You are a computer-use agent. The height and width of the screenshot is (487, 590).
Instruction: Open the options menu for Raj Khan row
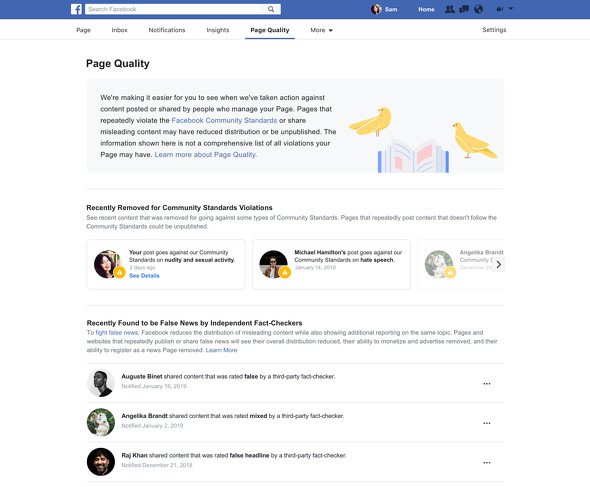pyautogui.click(x=487, y=463)
